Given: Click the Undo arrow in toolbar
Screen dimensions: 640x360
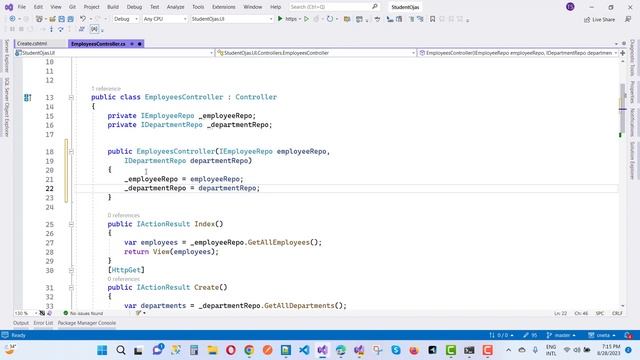Looking at the screenshot, I should (83, 19).
